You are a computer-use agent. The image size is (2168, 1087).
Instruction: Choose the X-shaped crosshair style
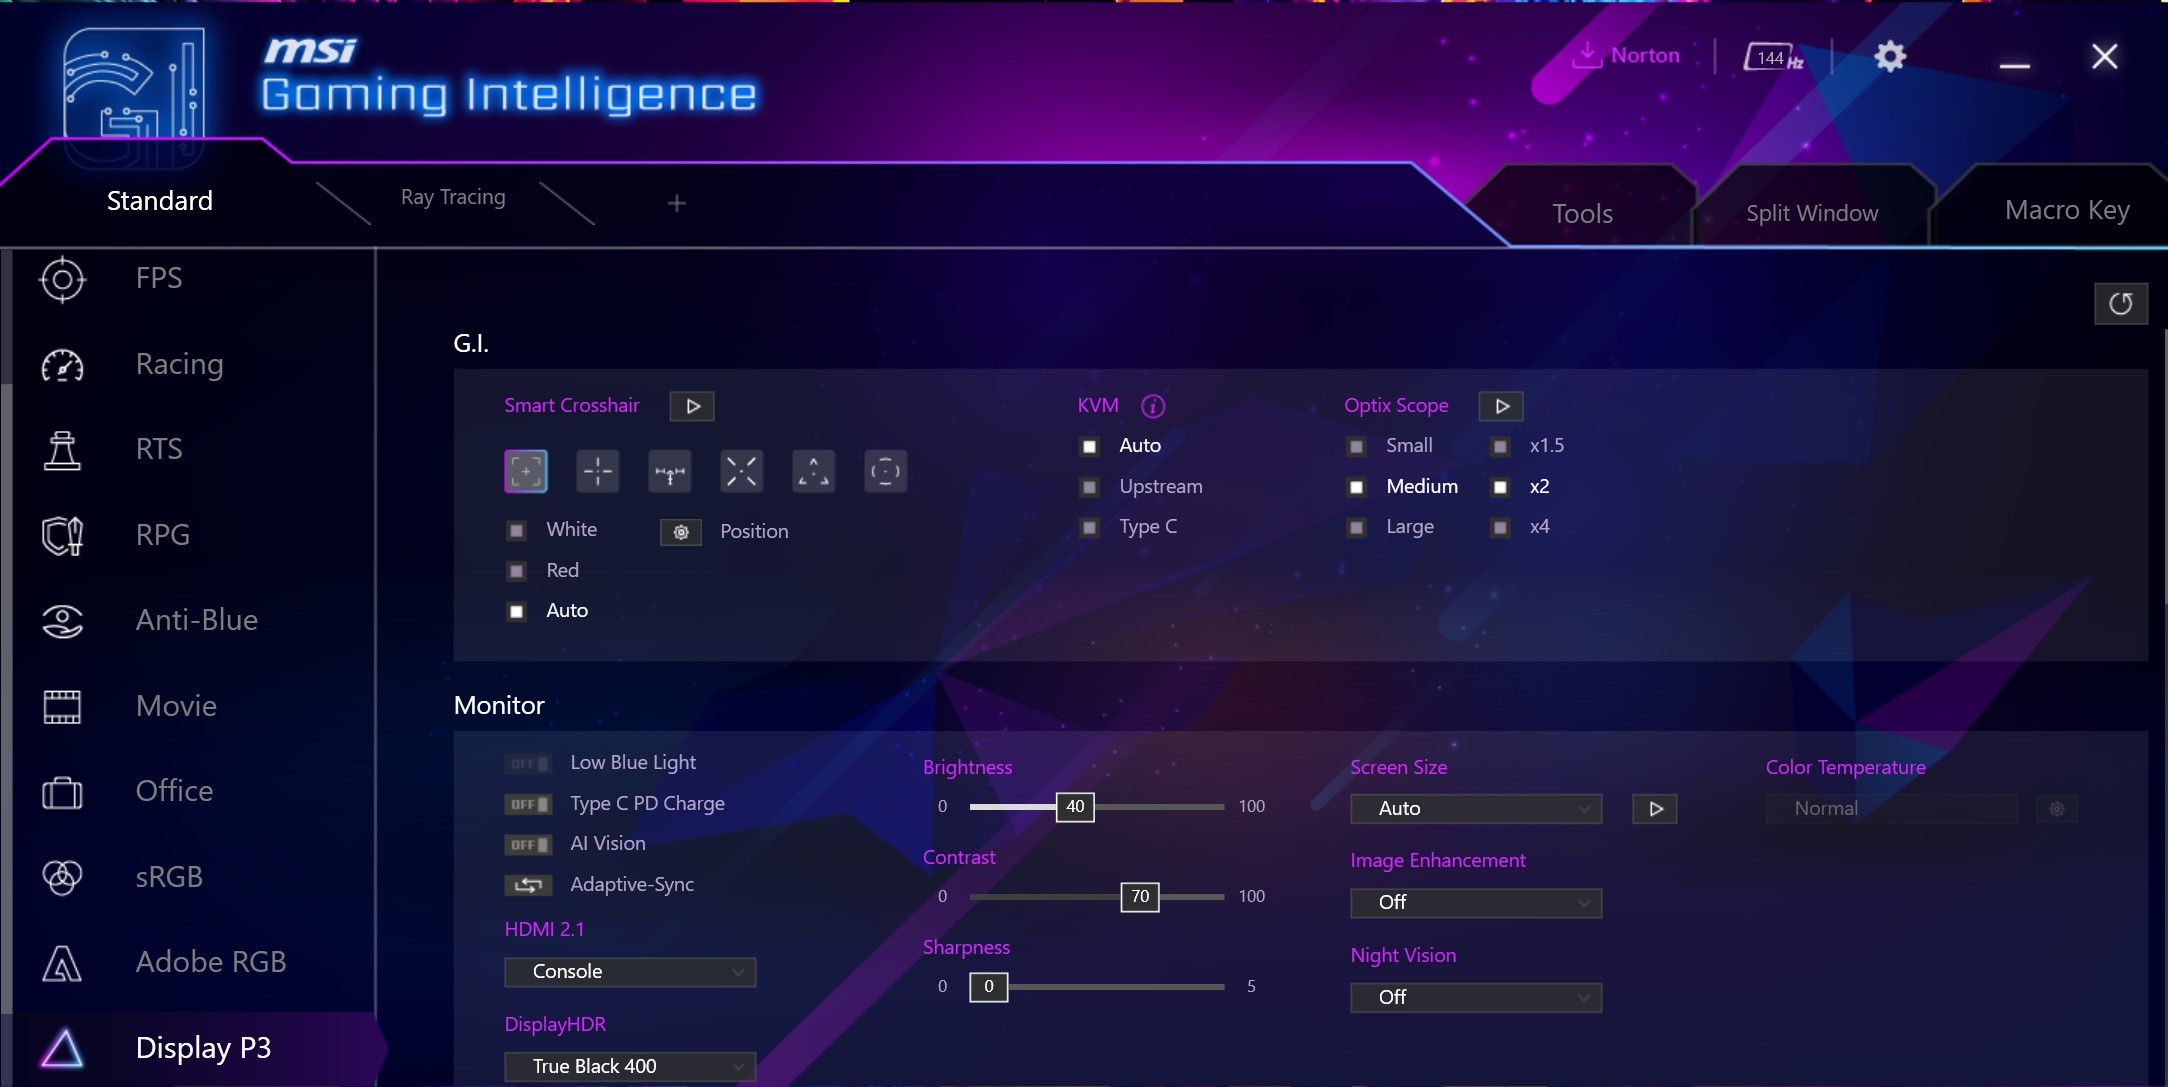(742, 471)
